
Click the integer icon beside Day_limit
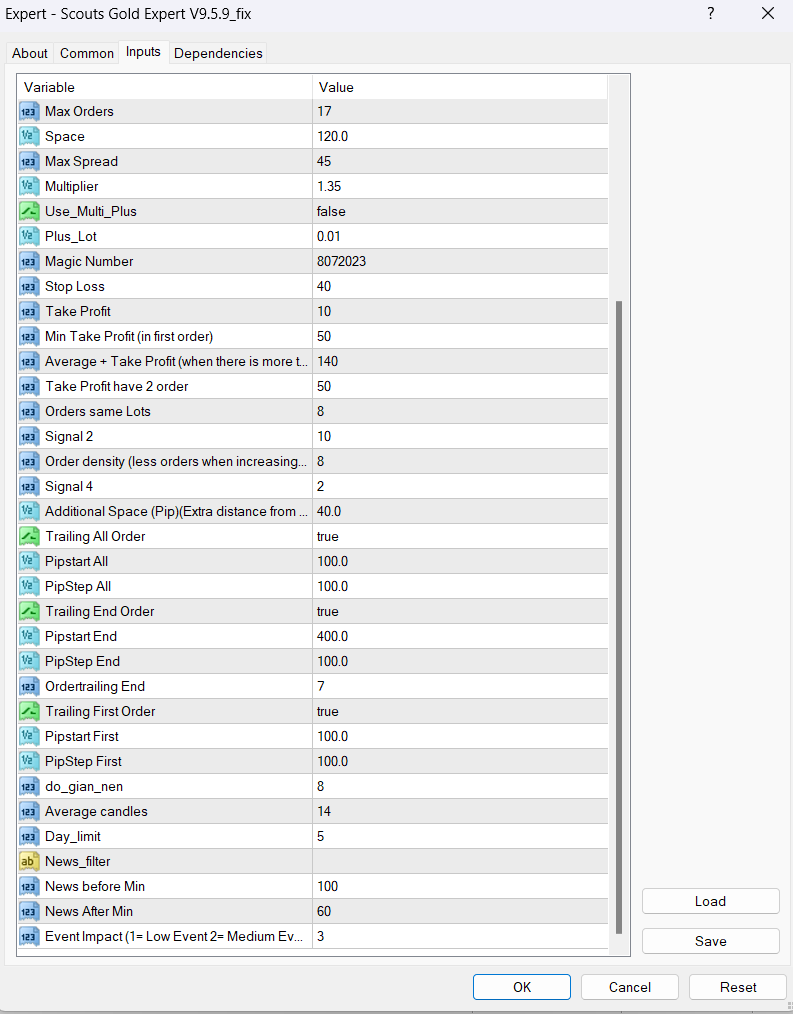coord(29,836)
